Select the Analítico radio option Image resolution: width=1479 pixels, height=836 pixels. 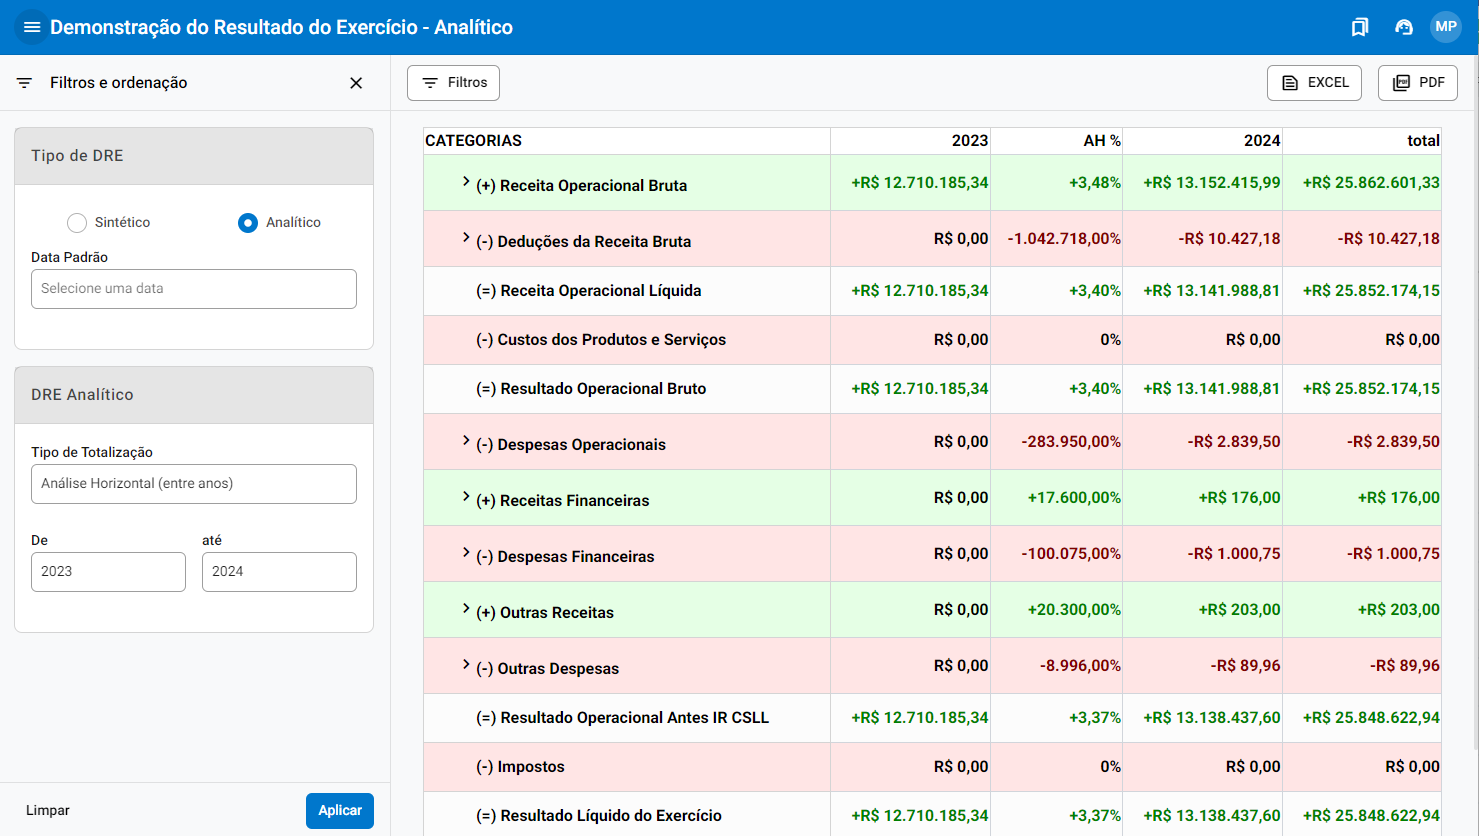[x=248, y=223]
